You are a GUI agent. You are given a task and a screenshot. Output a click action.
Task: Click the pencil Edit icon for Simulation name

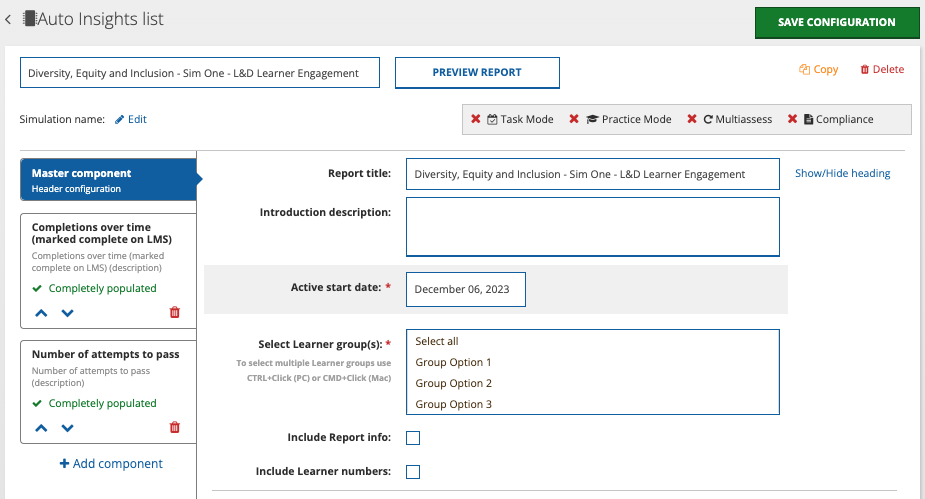[120, 119]
